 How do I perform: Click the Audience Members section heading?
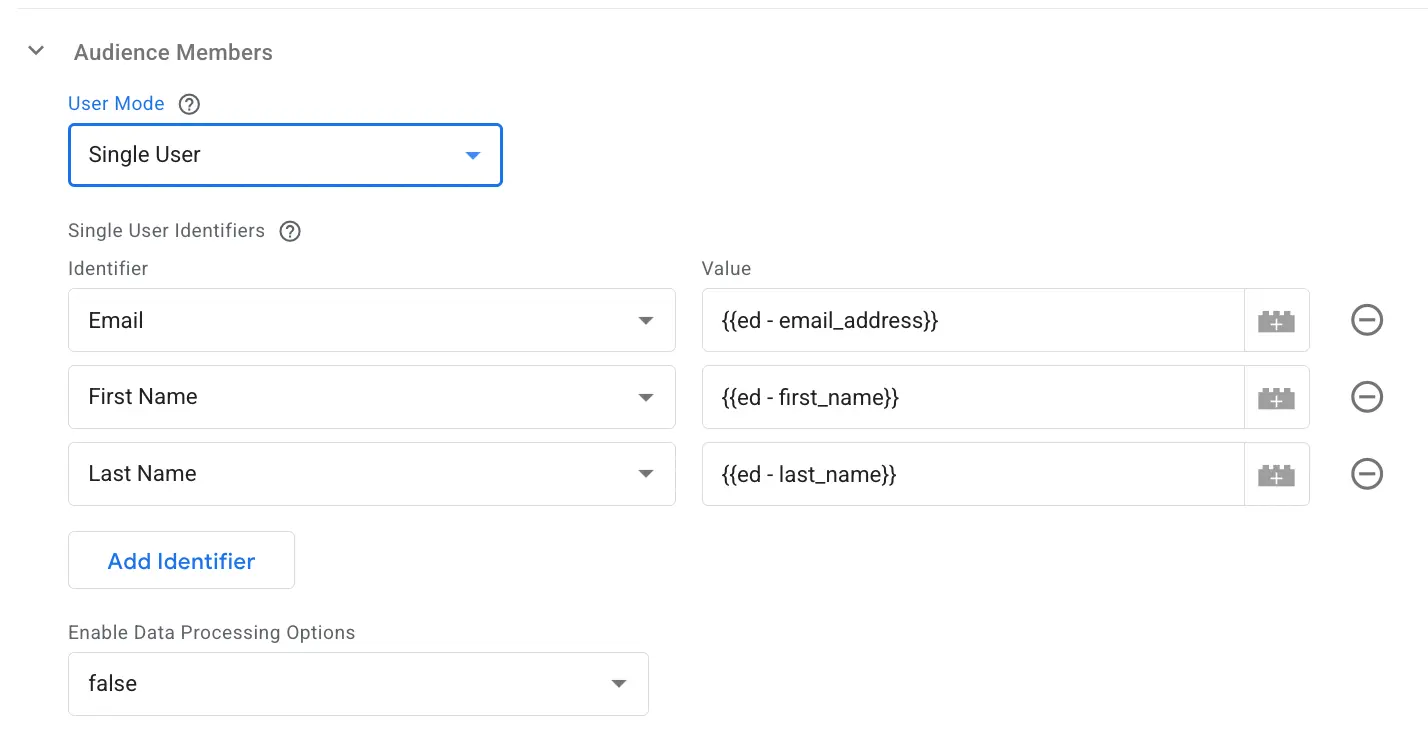coord(172,52)
